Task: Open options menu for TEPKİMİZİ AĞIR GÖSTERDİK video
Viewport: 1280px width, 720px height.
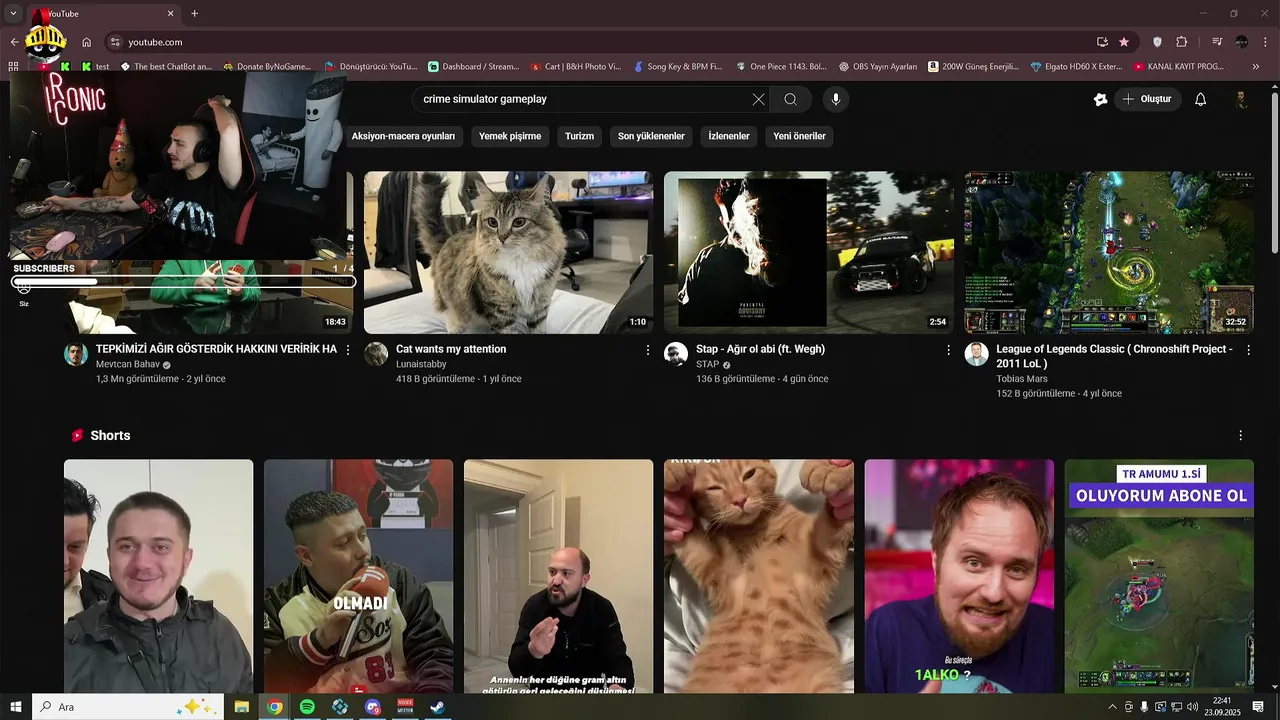Action: coord(348,350)
